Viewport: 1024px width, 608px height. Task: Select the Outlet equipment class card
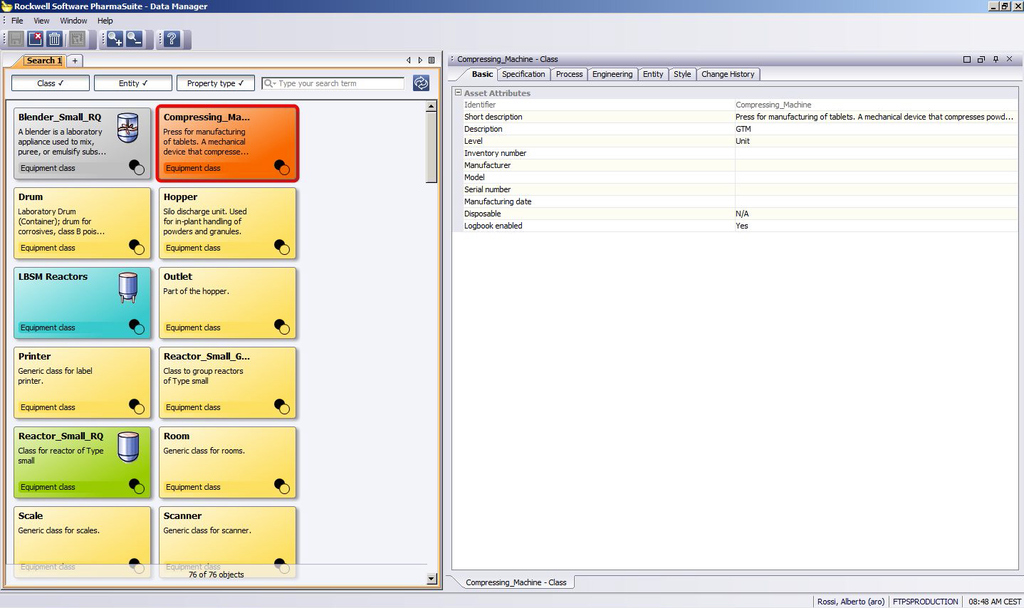point(227,303)
